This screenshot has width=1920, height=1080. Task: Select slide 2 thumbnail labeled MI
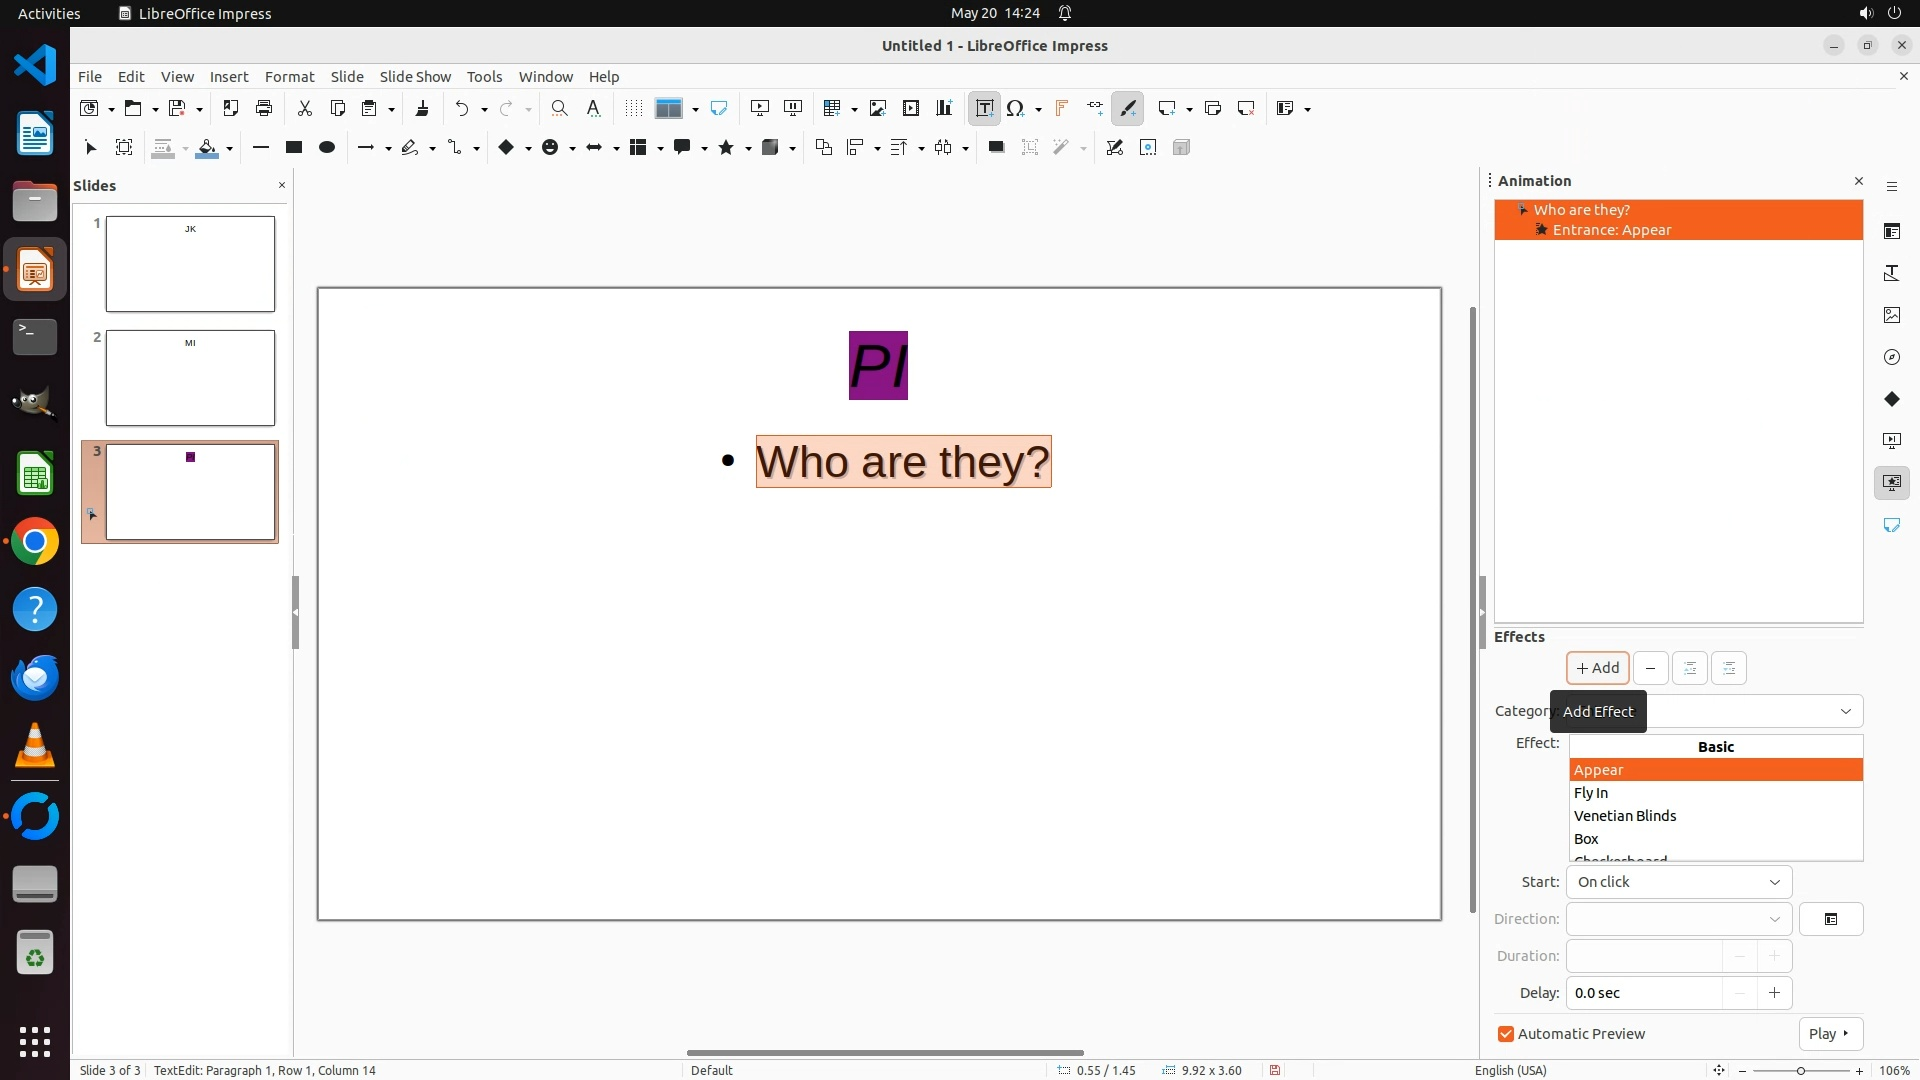[190, 378]
